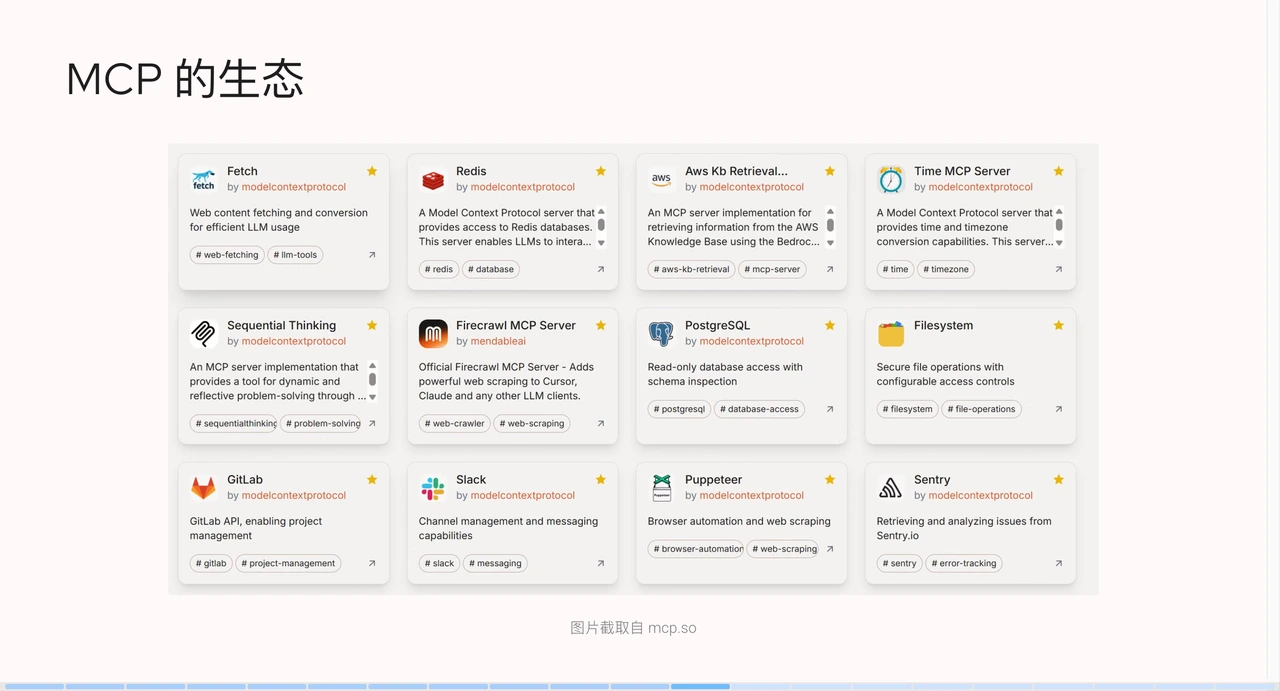Click the AWS logo on Aws Kb Retrieval card
The image size is (1280, 691).
(x=661, y=180)
